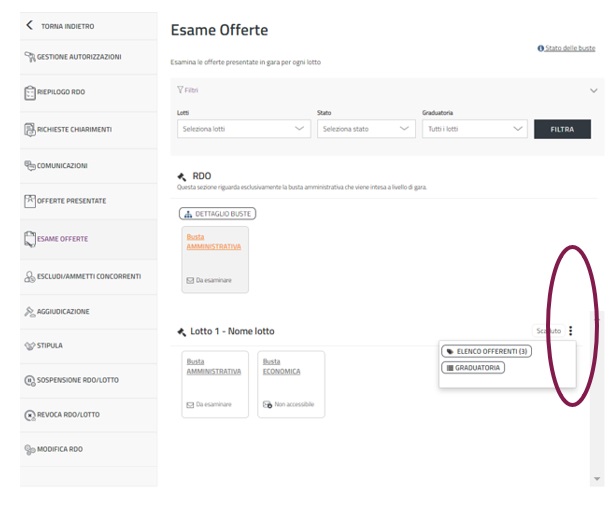Open the Stato delle buste link
This screenshot has height=520, width=616.
tap(566, 48)
